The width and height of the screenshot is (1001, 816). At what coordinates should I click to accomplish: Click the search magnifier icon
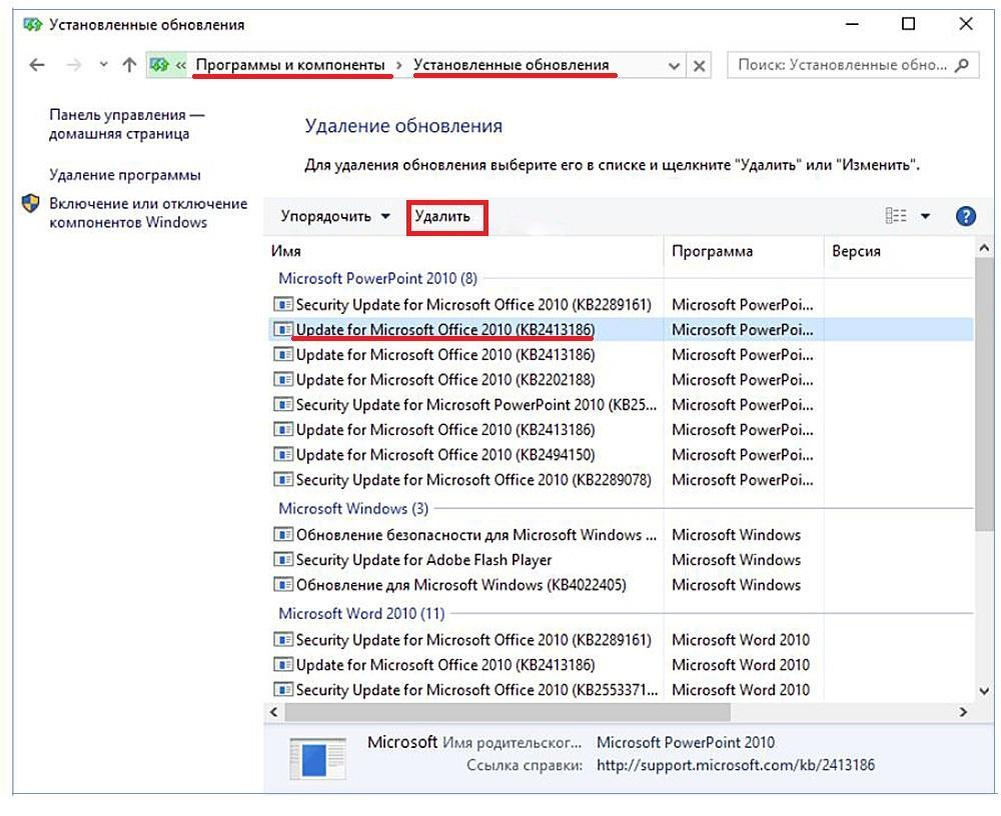(963, 64)
